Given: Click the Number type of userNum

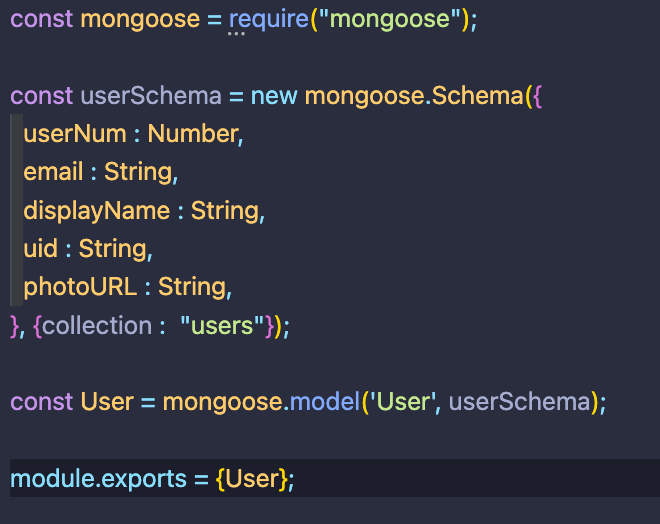Looking at the screenshot, I should (x=194, y=134).
